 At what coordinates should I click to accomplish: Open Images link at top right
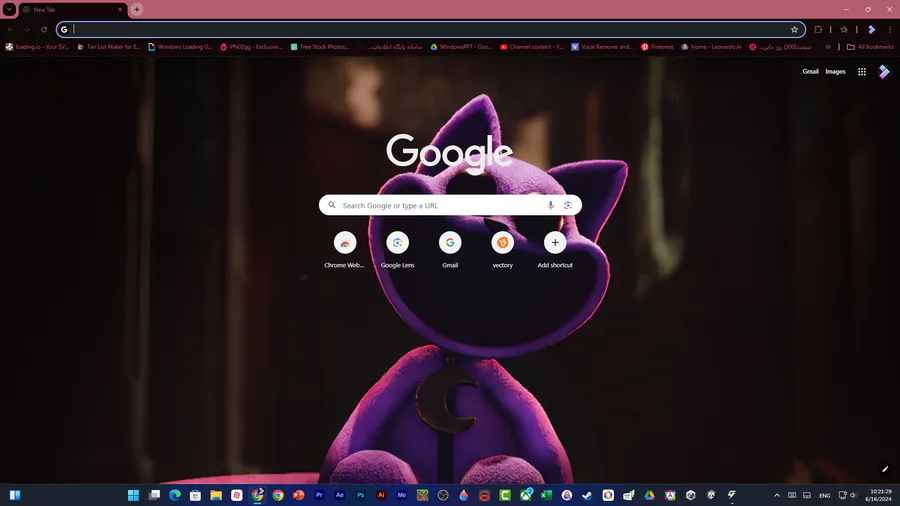(x=835, y=72)
